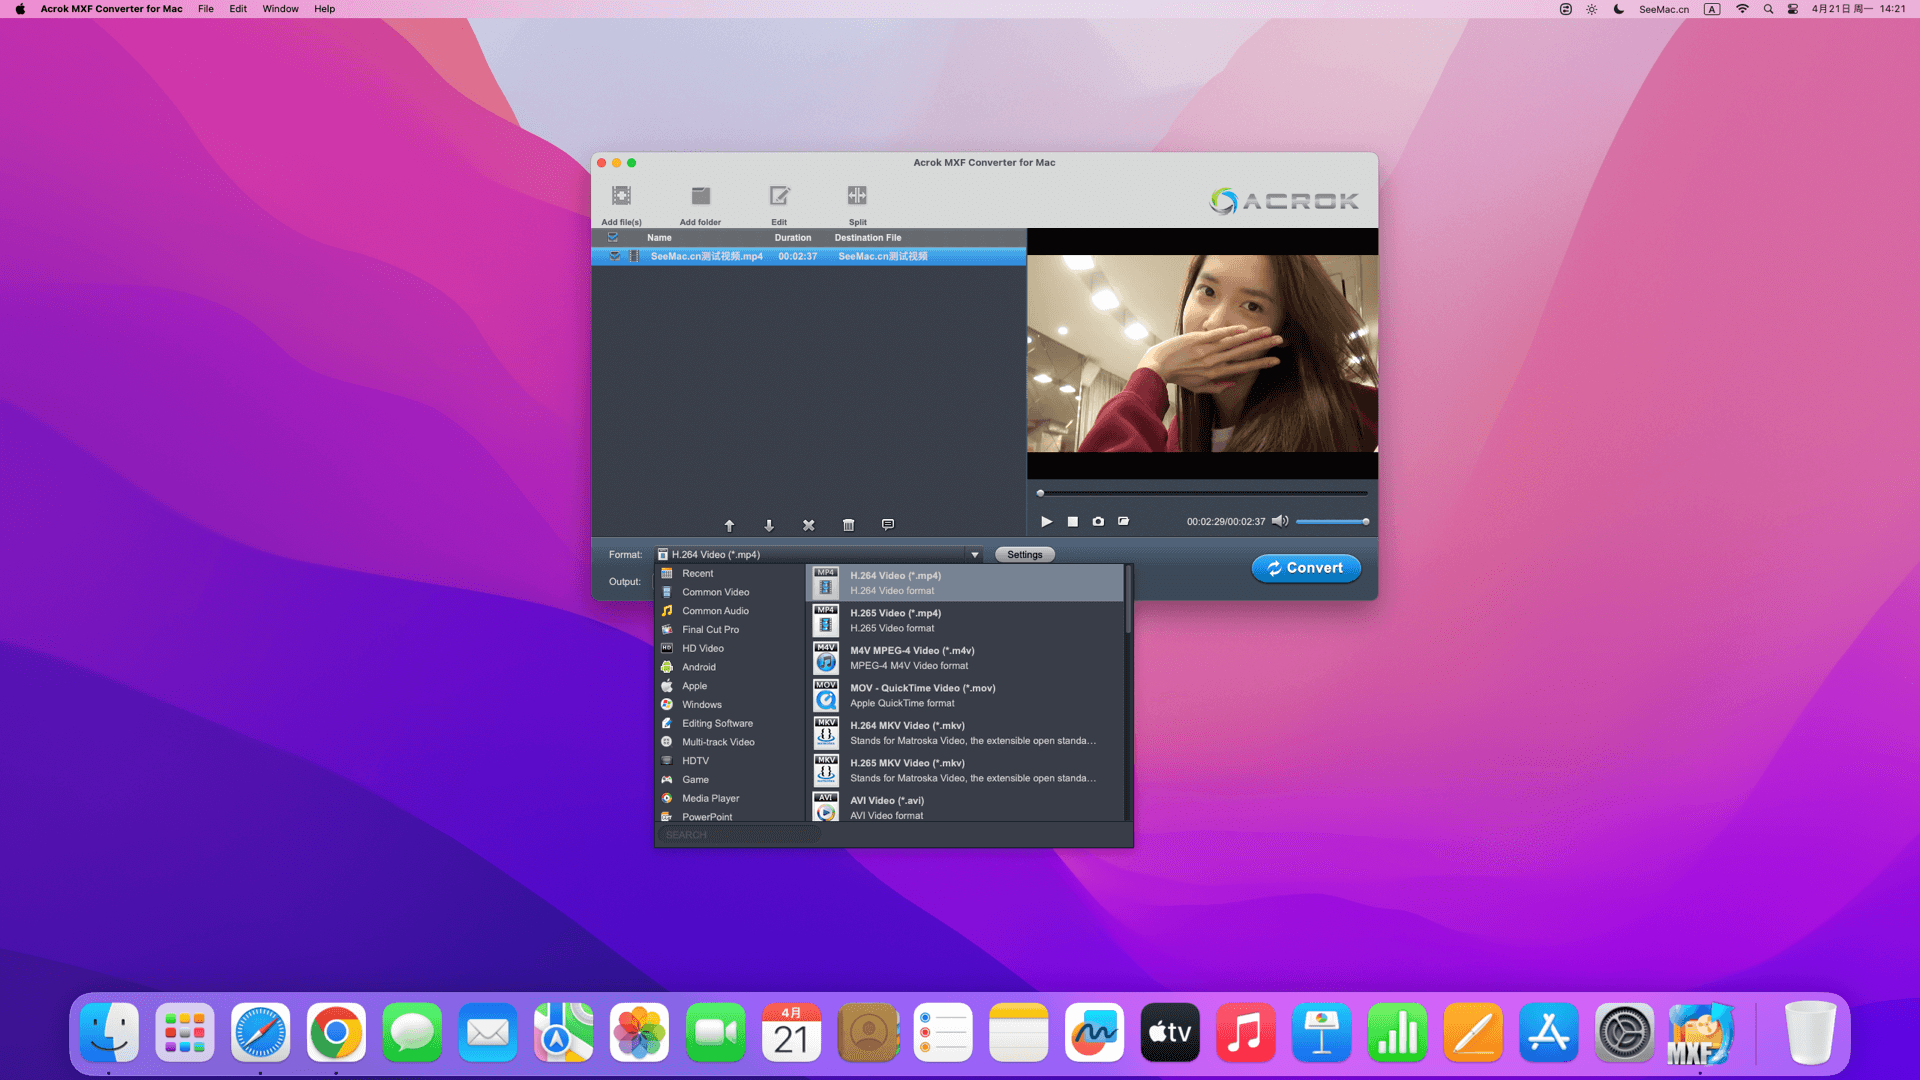Toggle the select-all checkbox in list header
This screenshot has height=1080, width=1920.
(x=613, y=238)
